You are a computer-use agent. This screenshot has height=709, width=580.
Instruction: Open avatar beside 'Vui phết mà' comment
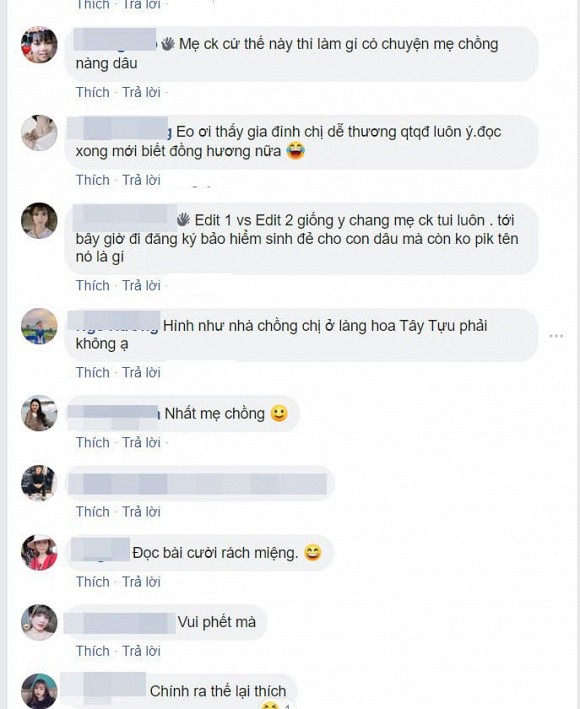tap(39, 622)
